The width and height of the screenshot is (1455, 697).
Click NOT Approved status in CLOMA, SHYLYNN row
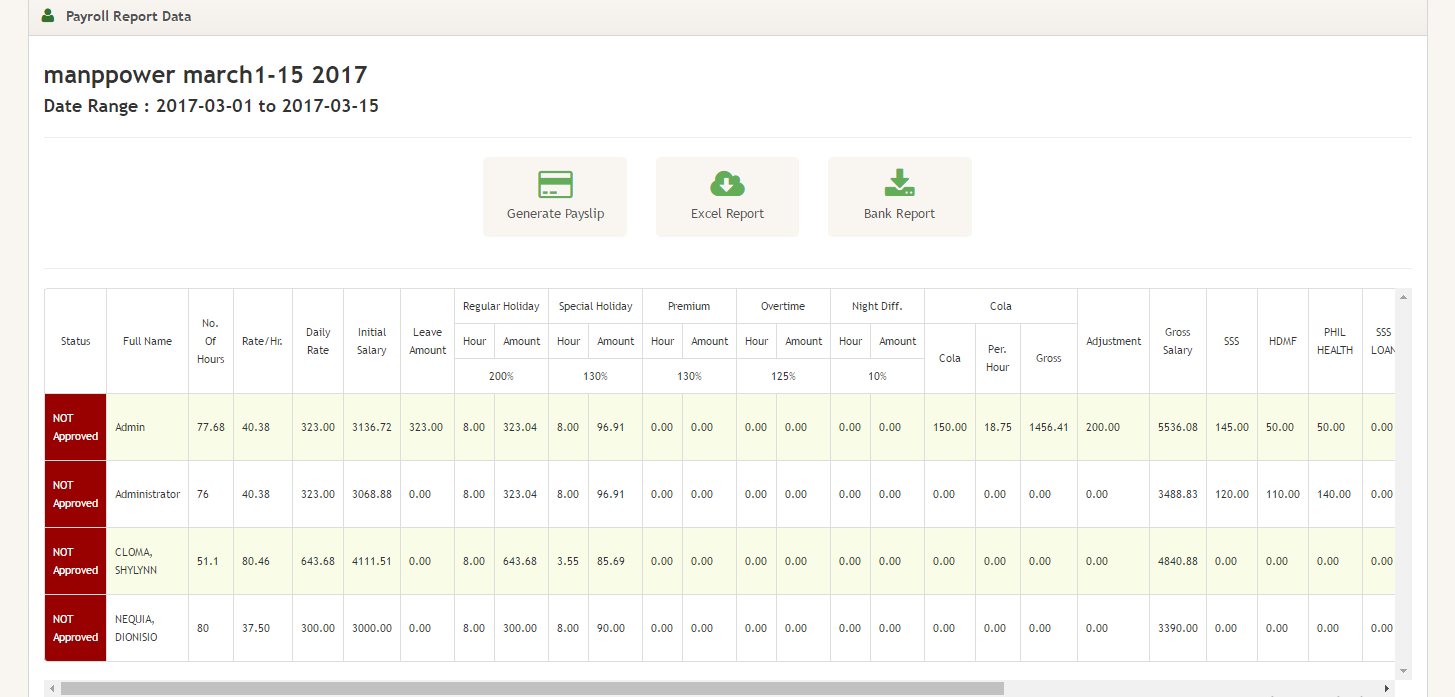76,561
